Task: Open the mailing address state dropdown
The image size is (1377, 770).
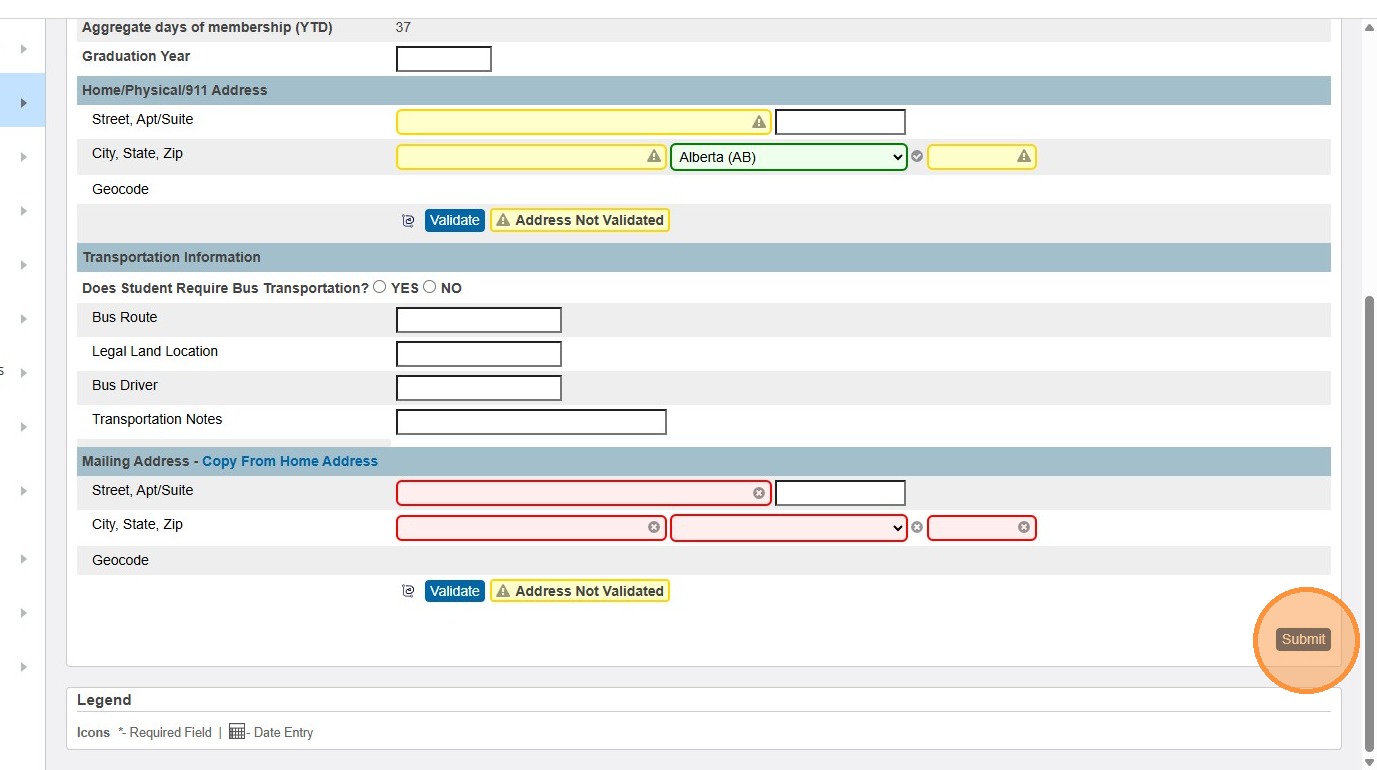Action: [789, 527]
